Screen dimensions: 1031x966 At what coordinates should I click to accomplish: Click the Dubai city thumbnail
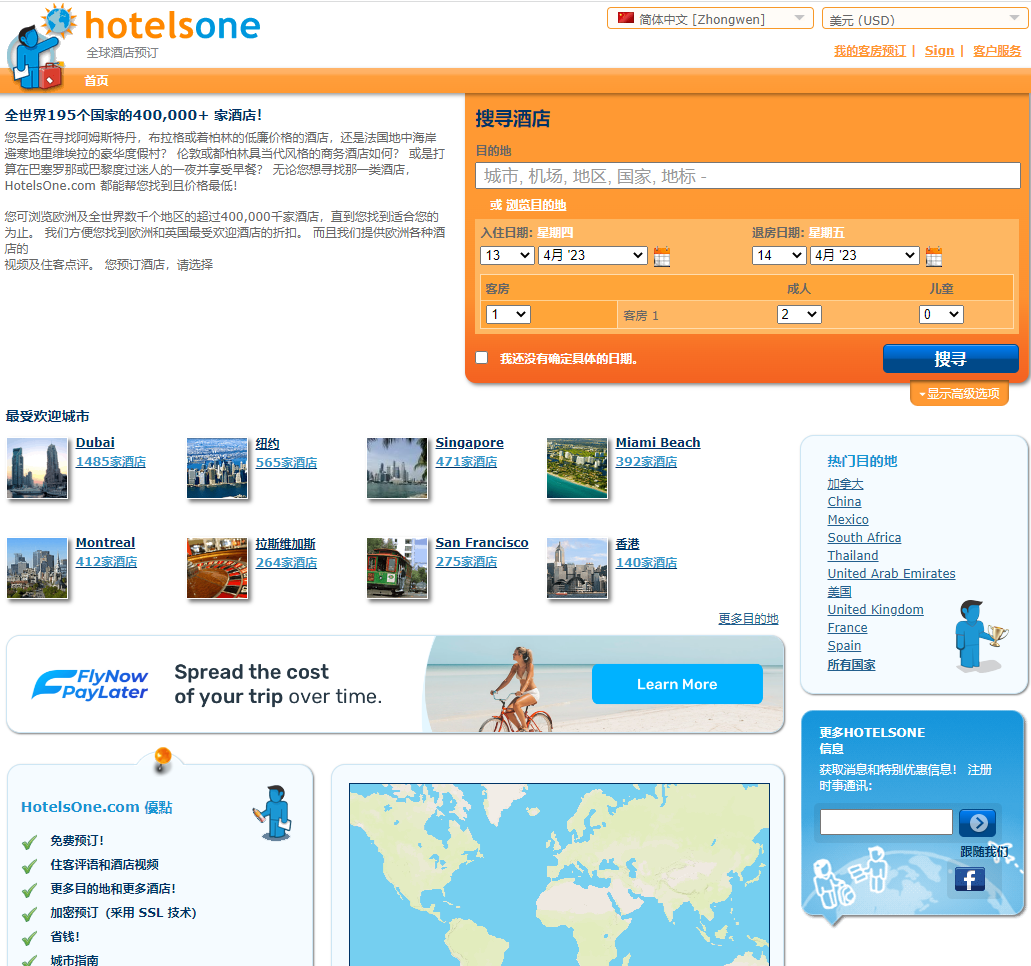pyautogui.click(x=38, y=468)
